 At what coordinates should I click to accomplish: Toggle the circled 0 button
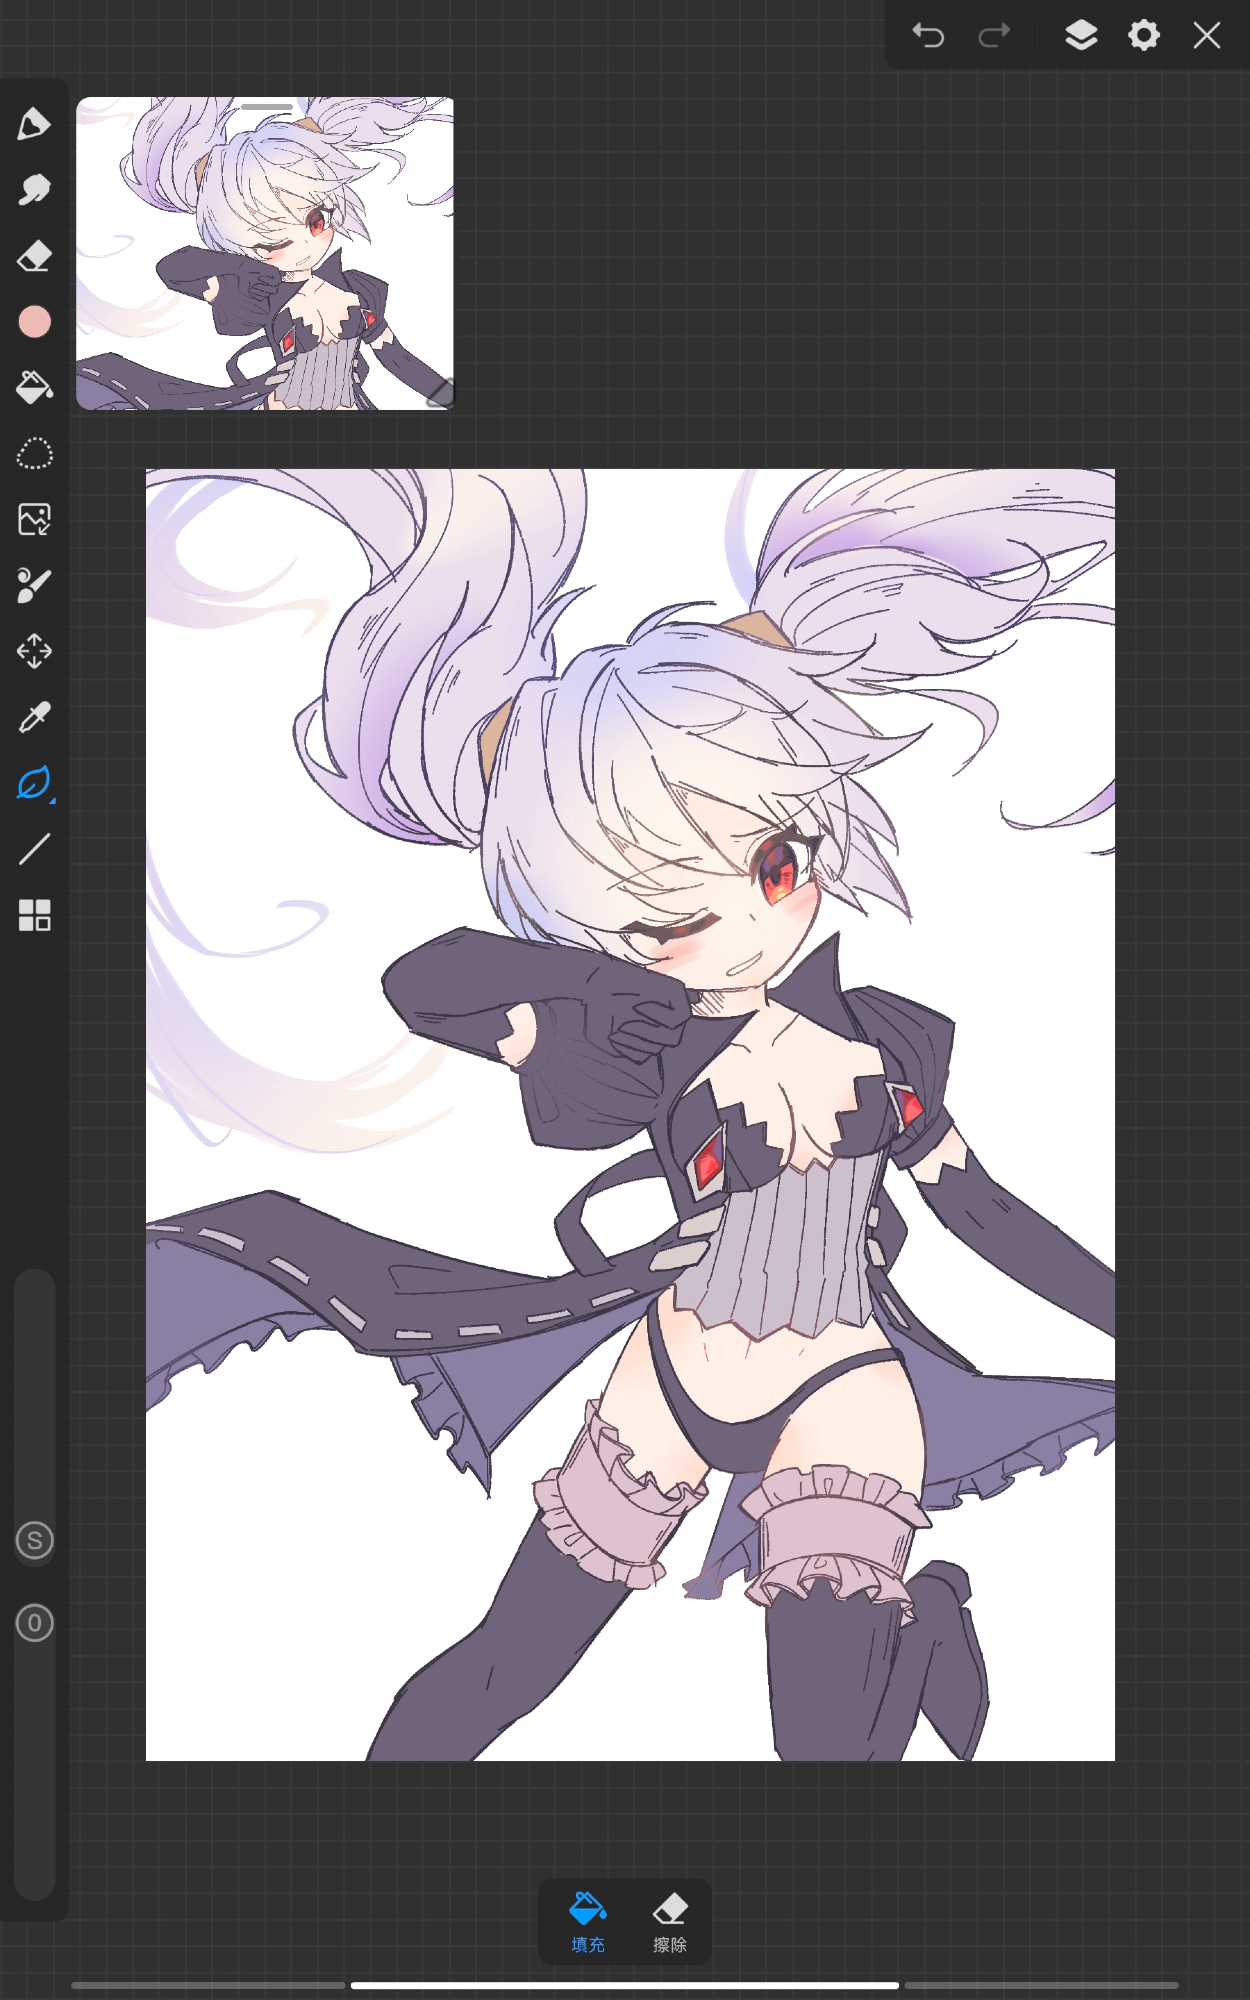(x=34, y=1623)
